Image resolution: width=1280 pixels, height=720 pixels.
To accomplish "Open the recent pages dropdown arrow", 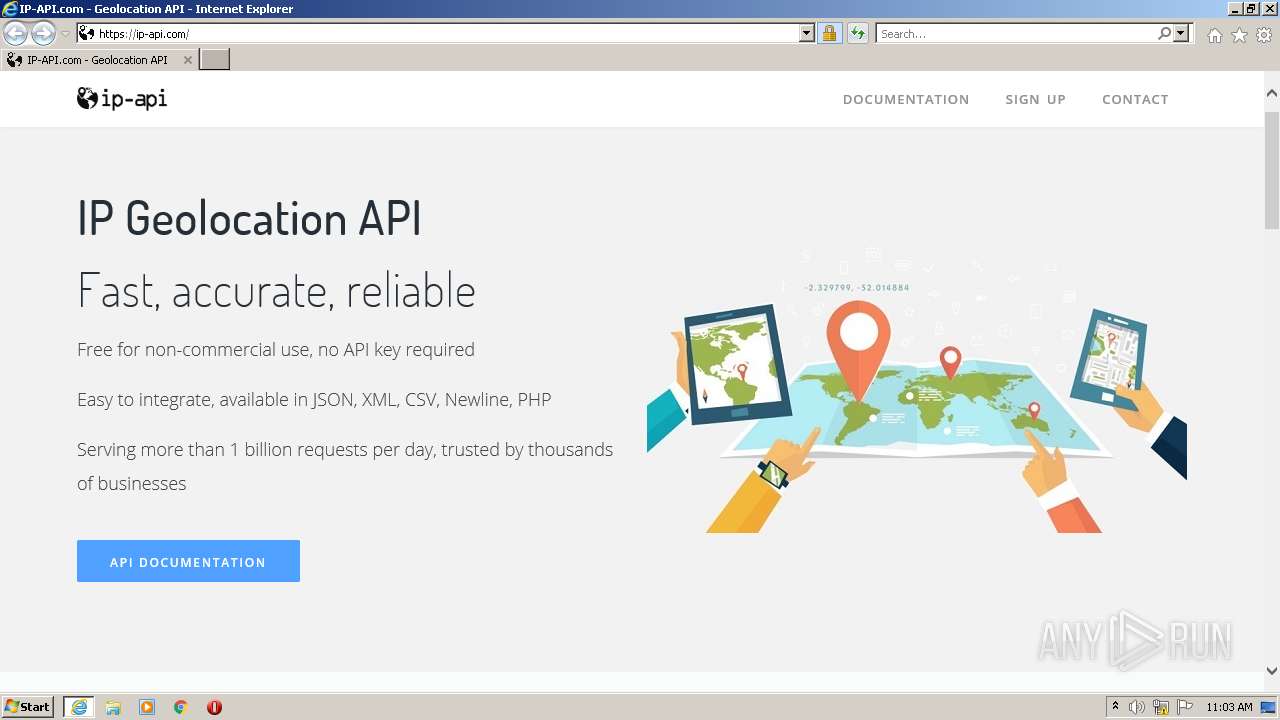I will pyautogui.click(x=66, y=34).
